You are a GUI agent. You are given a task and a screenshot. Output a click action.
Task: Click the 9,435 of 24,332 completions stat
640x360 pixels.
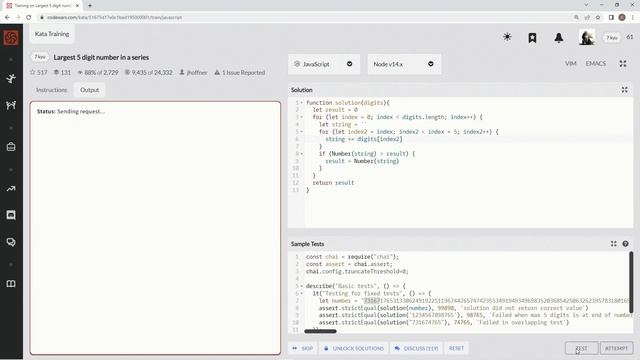(149, 72)
